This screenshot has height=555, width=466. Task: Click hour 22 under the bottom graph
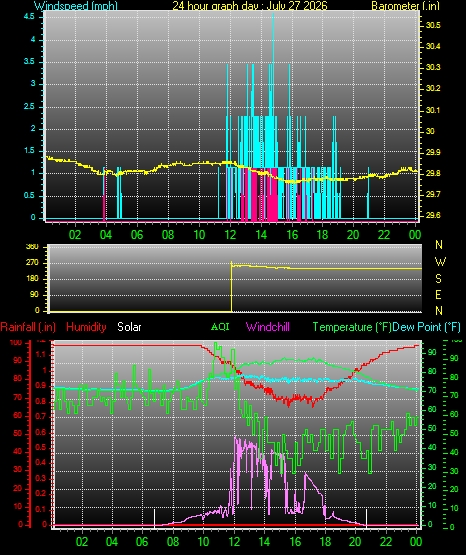pyautogui.click(x=386, y=542)
